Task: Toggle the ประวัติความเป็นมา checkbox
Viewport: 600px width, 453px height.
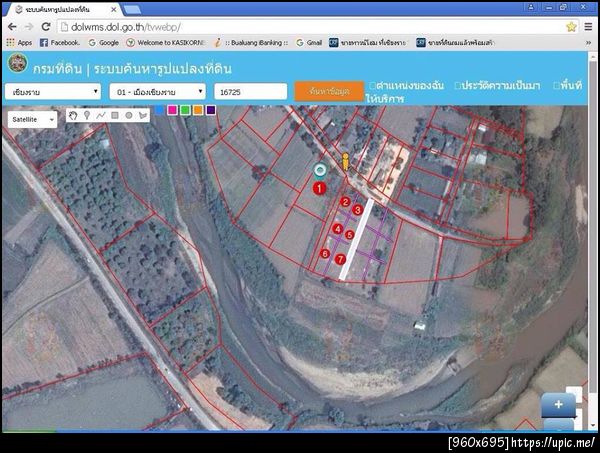Action: coord(457,85)
